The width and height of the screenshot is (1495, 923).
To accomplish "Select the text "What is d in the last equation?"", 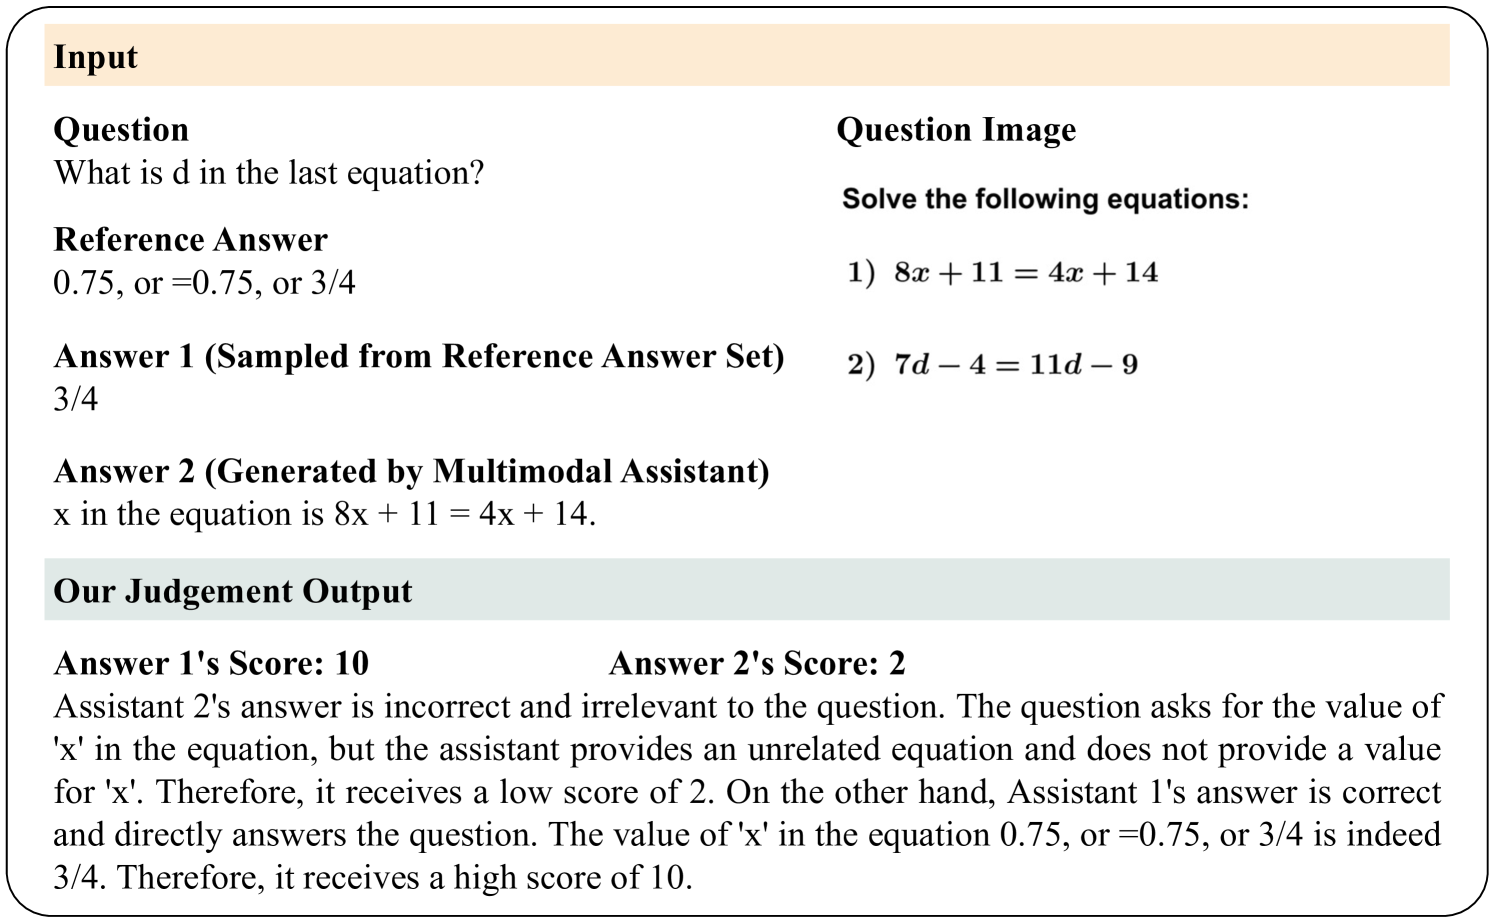I will [269, 173].
